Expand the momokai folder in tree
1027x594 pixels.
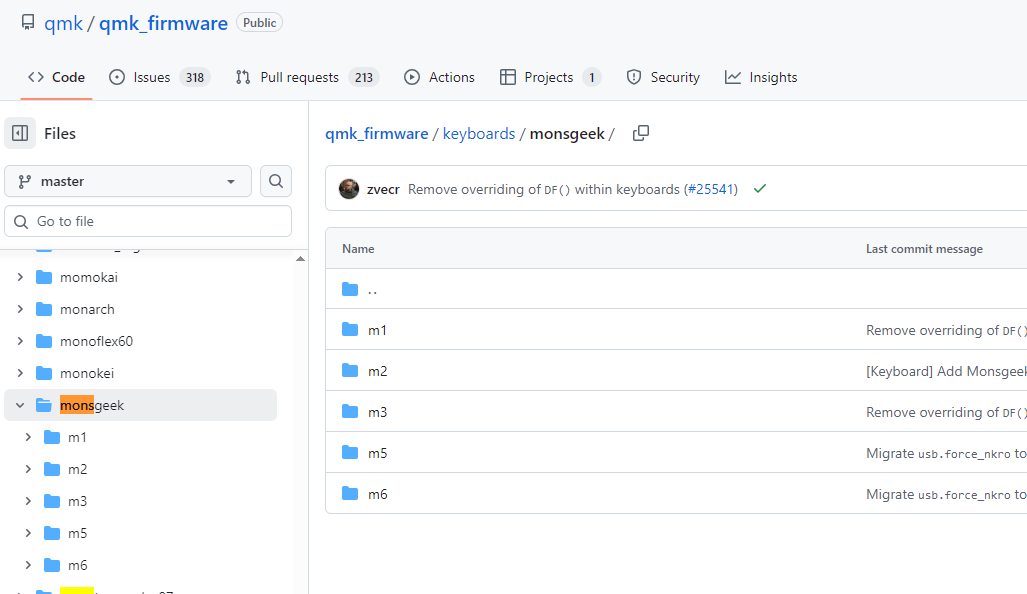click(20, 277)
